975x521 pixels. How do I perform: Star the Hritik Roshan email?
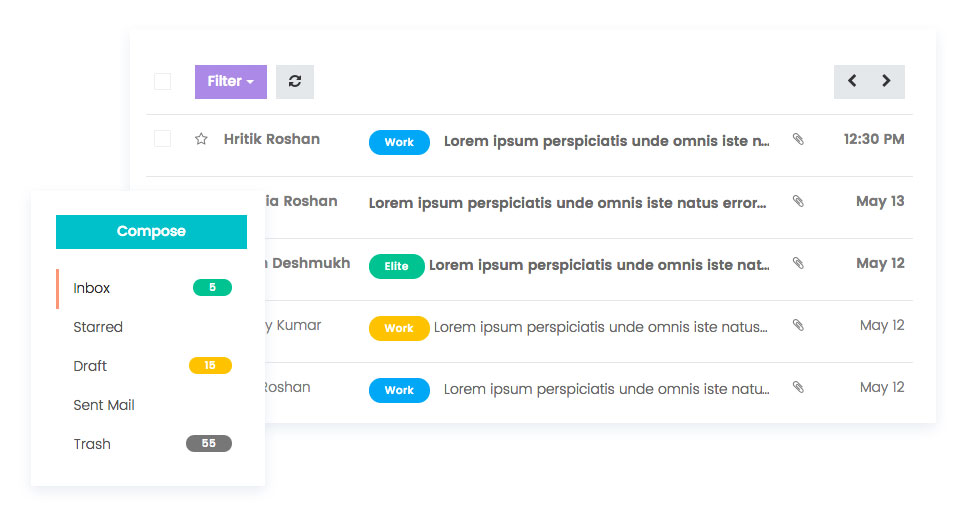click(201, 139)
